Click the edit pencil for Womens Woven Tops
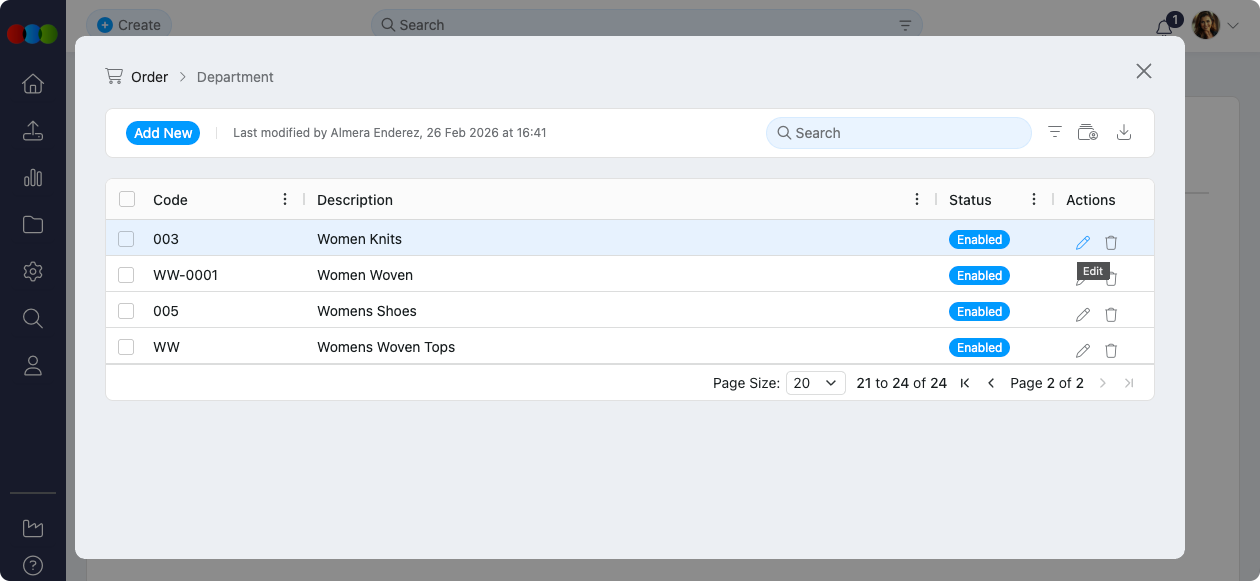 coord(1082,350)
